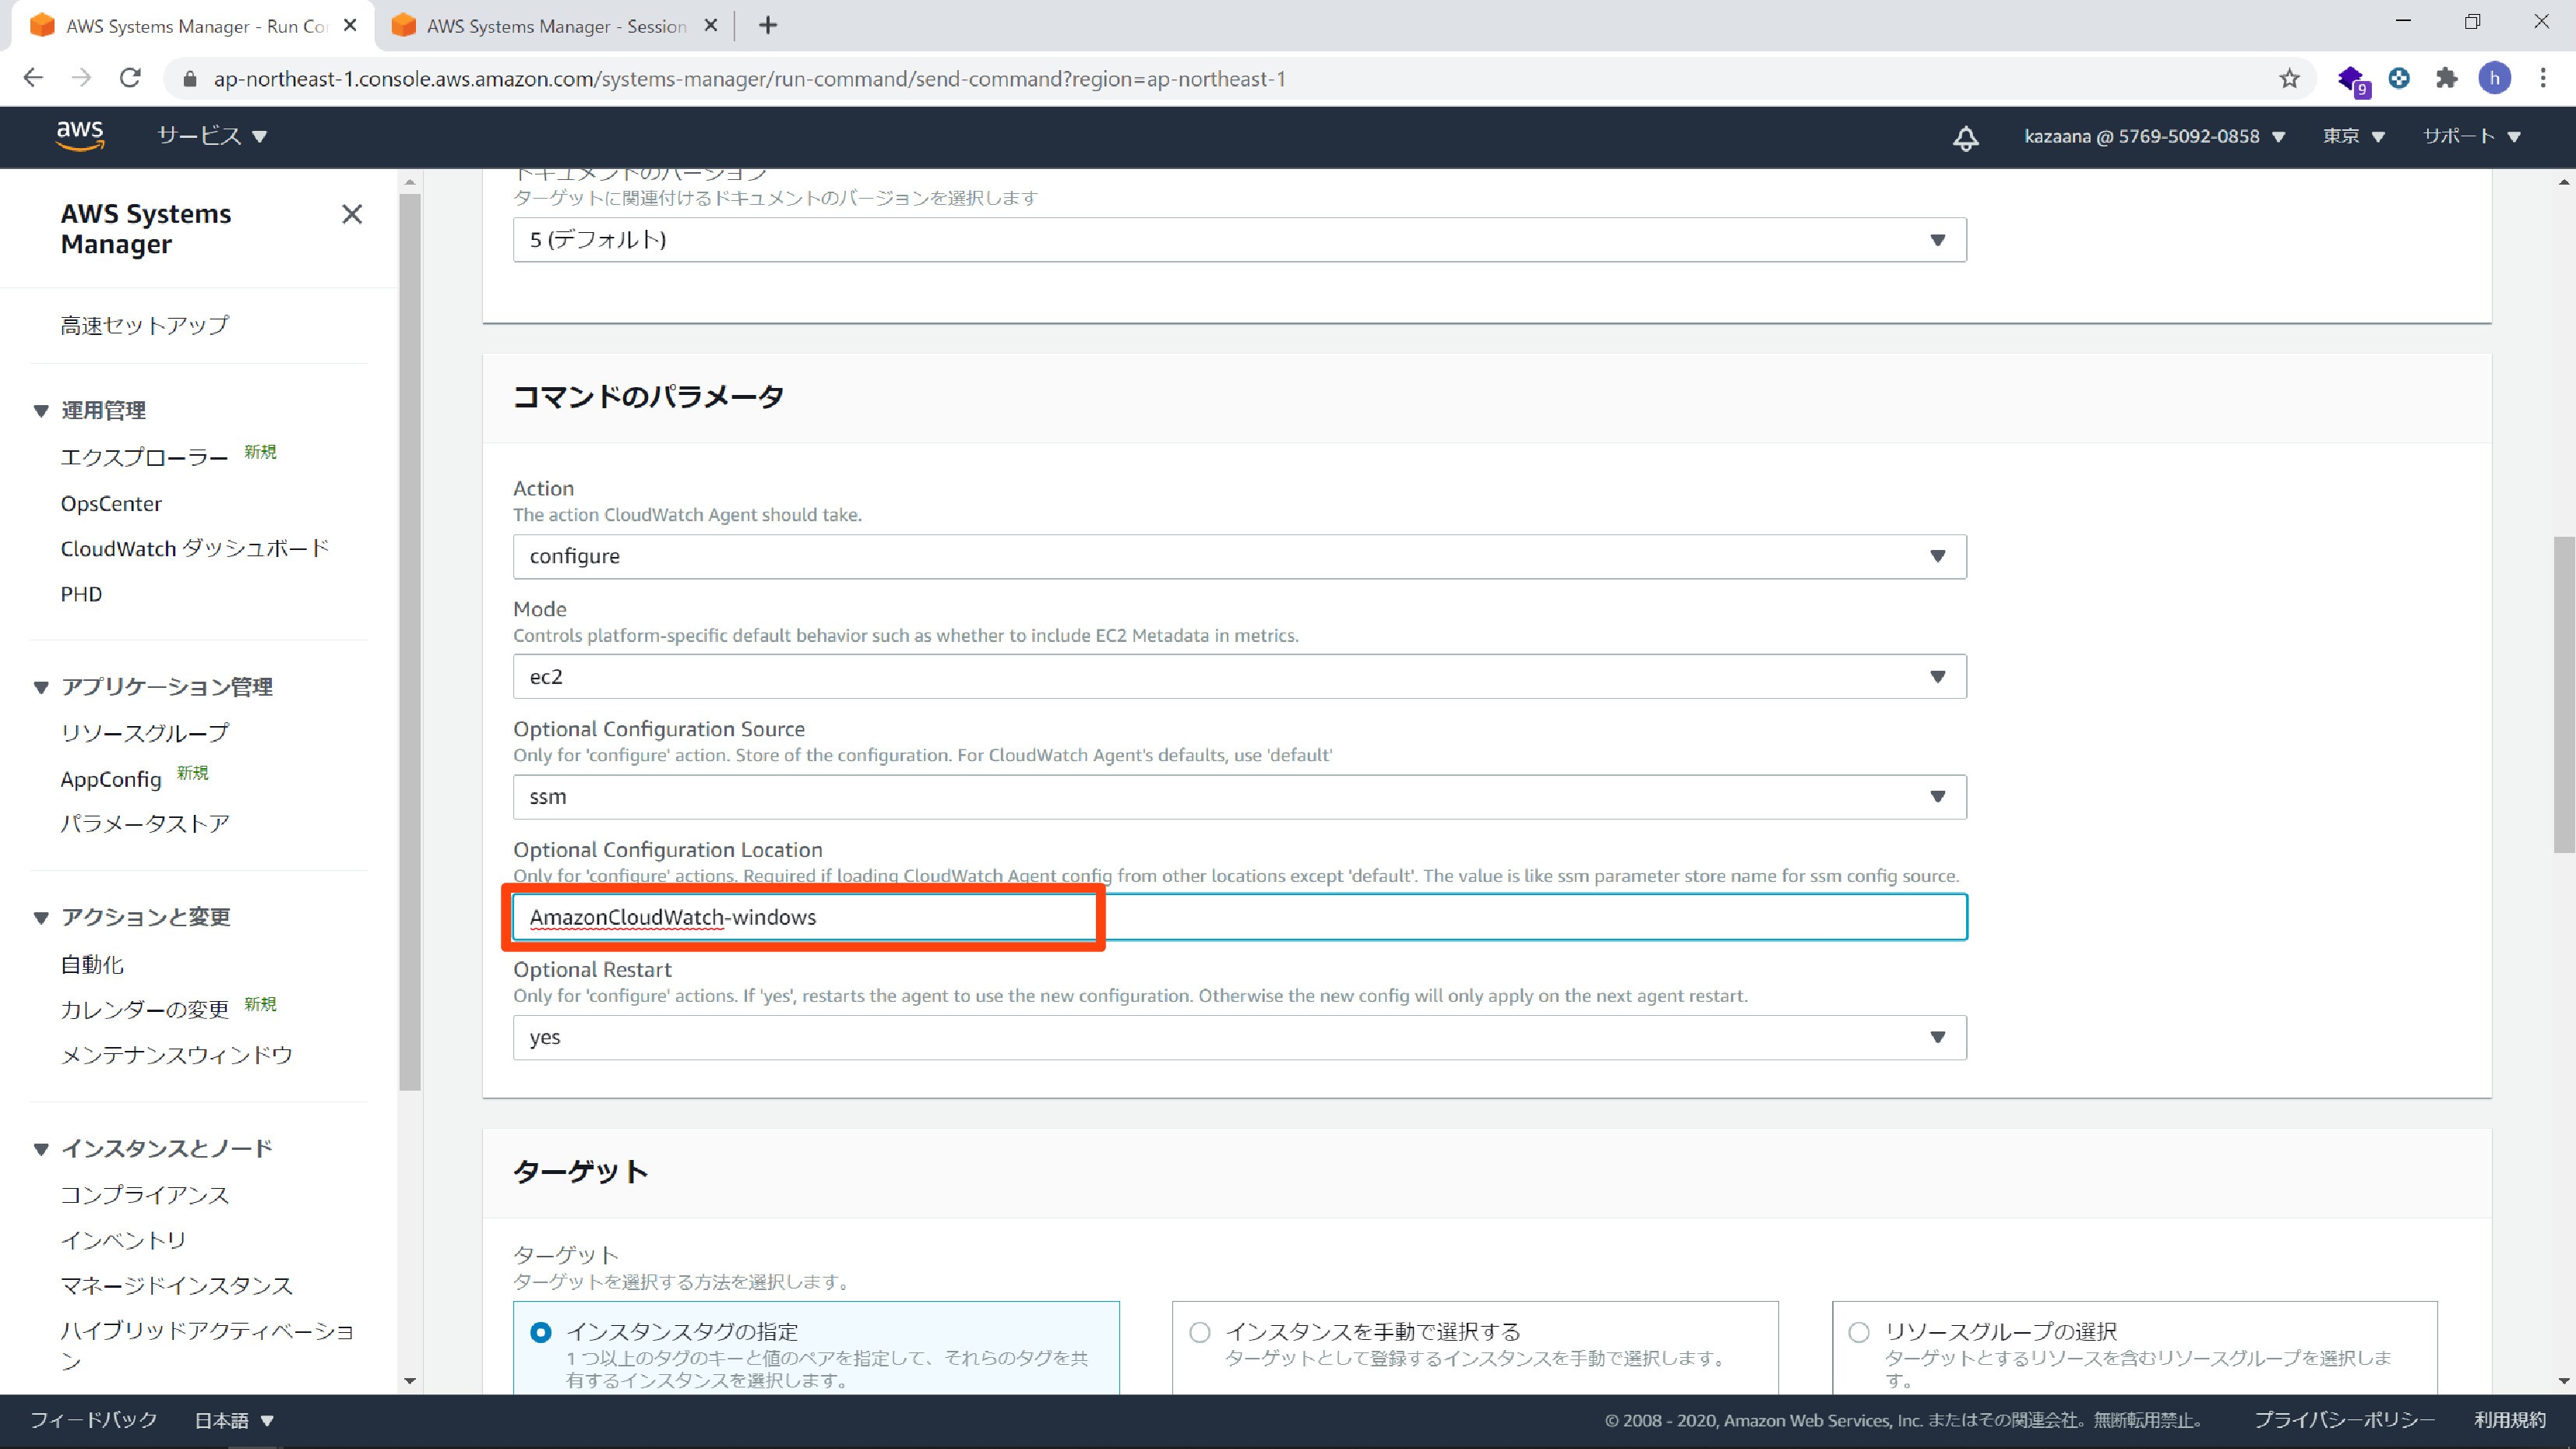Screen dimensions: 2576x1449
Task: Open the サービス services menu
Action: coord(212,136)
